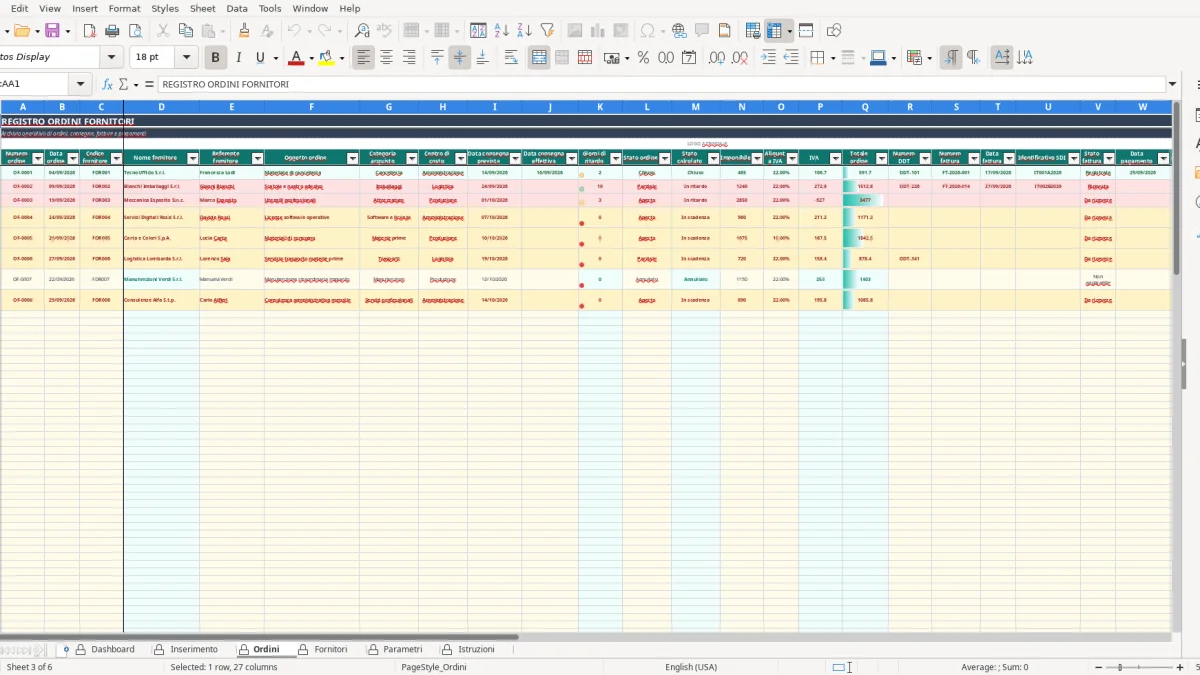The height and width of the screenshot is (675, 1200).
Task: Open Stato ordine filter dropdown
Action: 663,158
